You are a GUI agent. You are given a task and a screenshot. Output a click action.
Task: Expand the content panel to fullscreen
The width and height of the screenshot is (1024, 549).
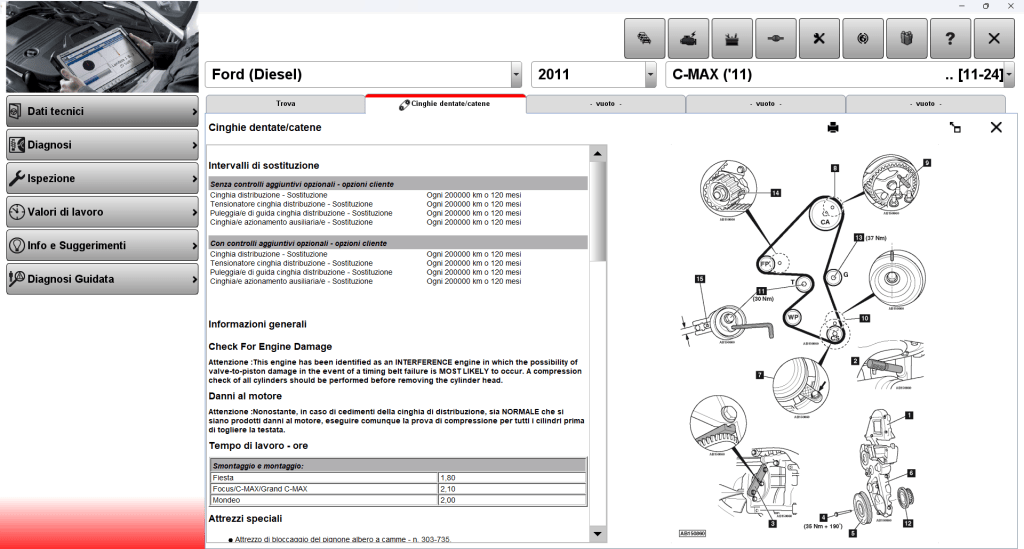point(955,128)
